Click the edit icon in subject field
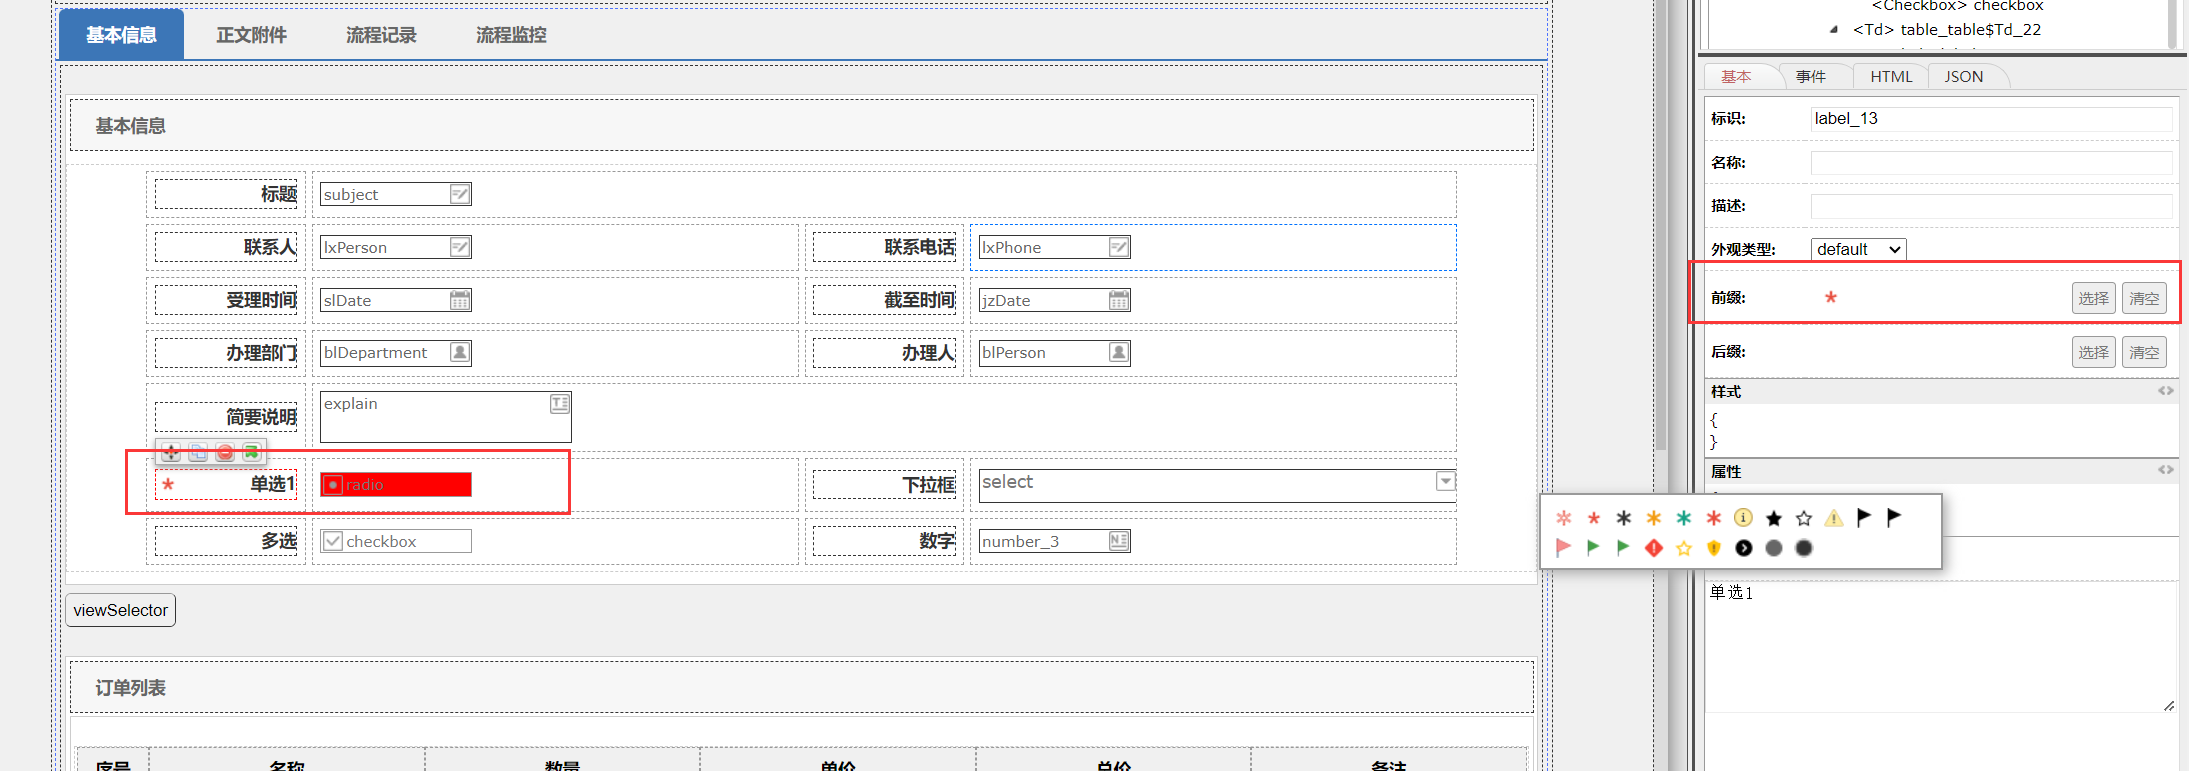 [460, 194]
